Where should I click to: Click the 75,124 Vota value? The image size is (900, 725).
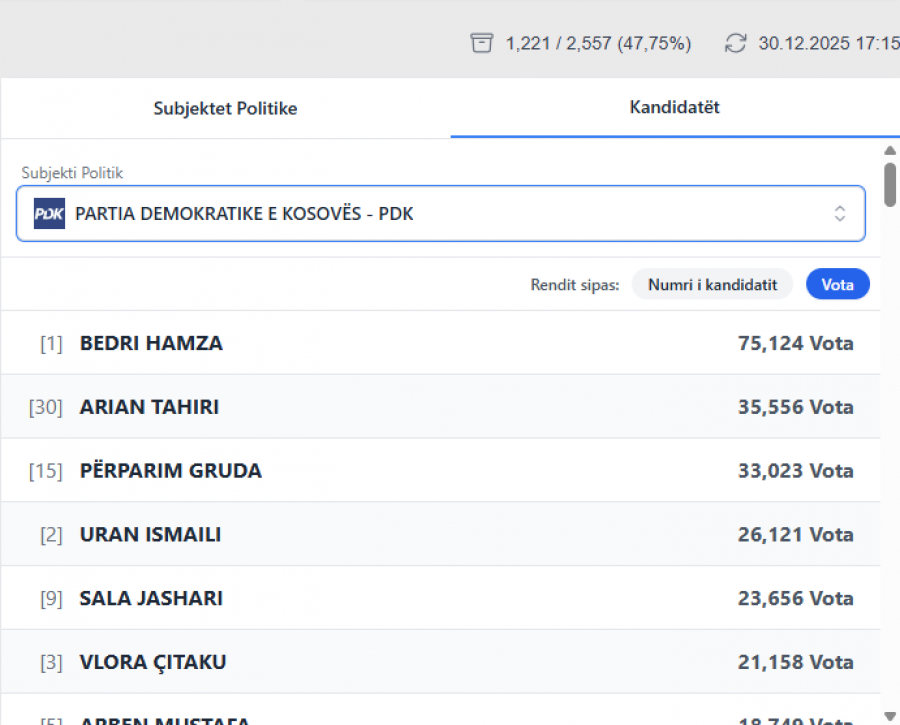(x=796, y=343)
